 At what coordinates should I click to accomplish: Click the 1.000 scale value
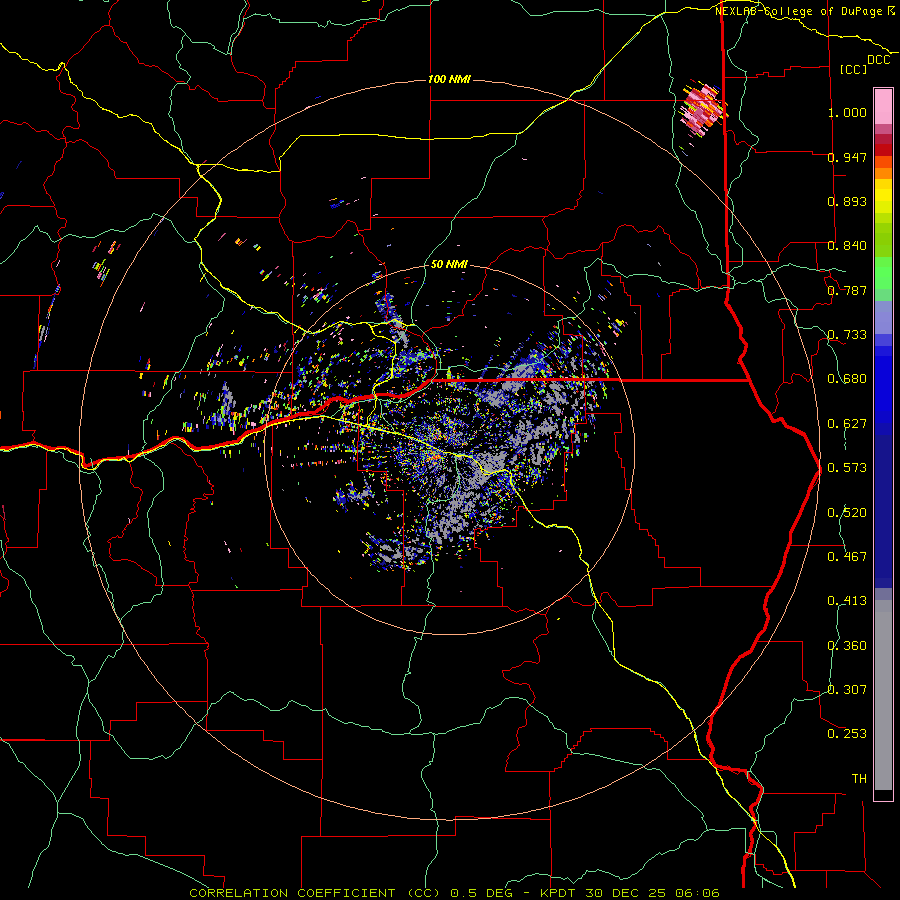pos(847,112)
